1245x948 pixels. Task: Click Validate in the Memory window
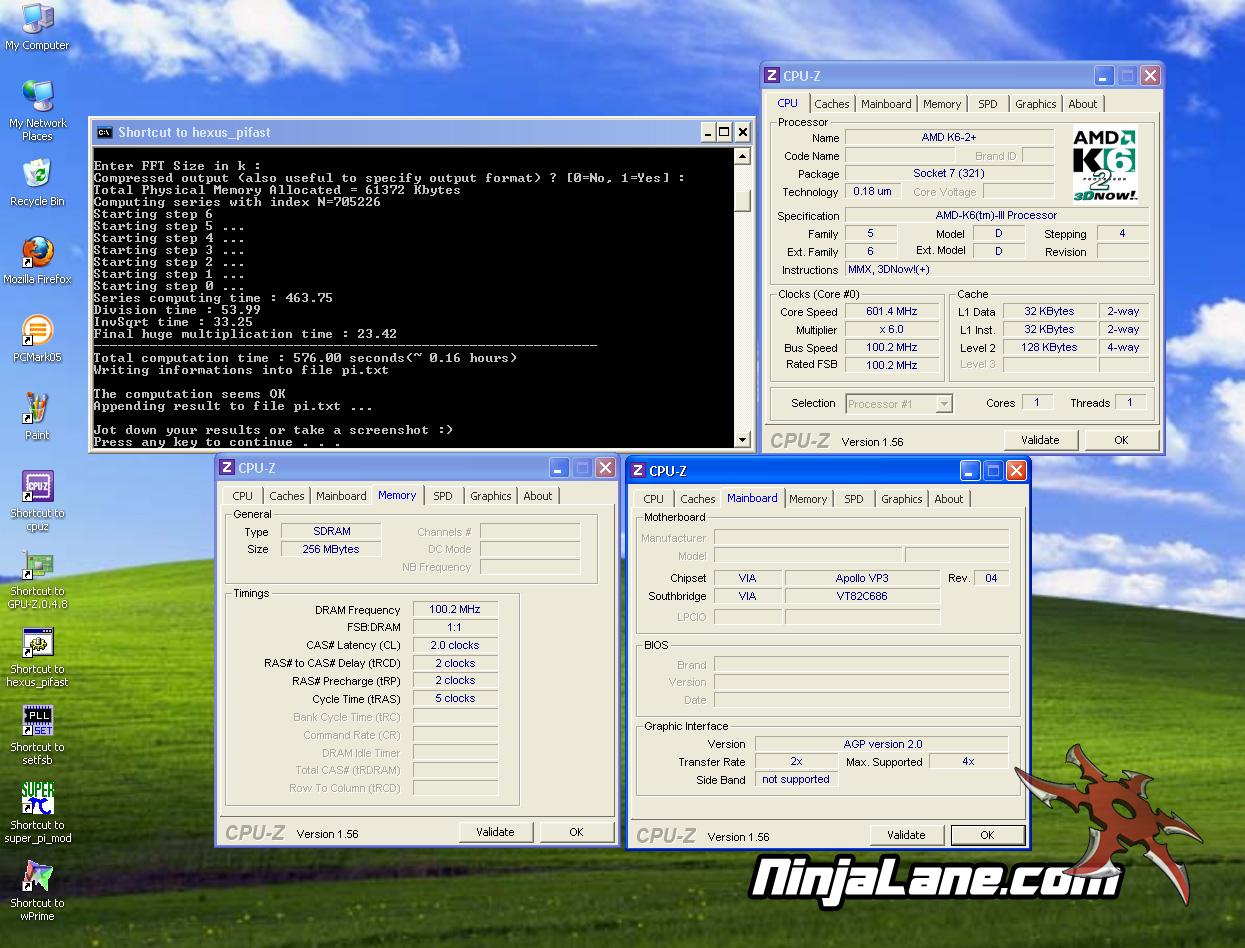click(x=495, y=832)
